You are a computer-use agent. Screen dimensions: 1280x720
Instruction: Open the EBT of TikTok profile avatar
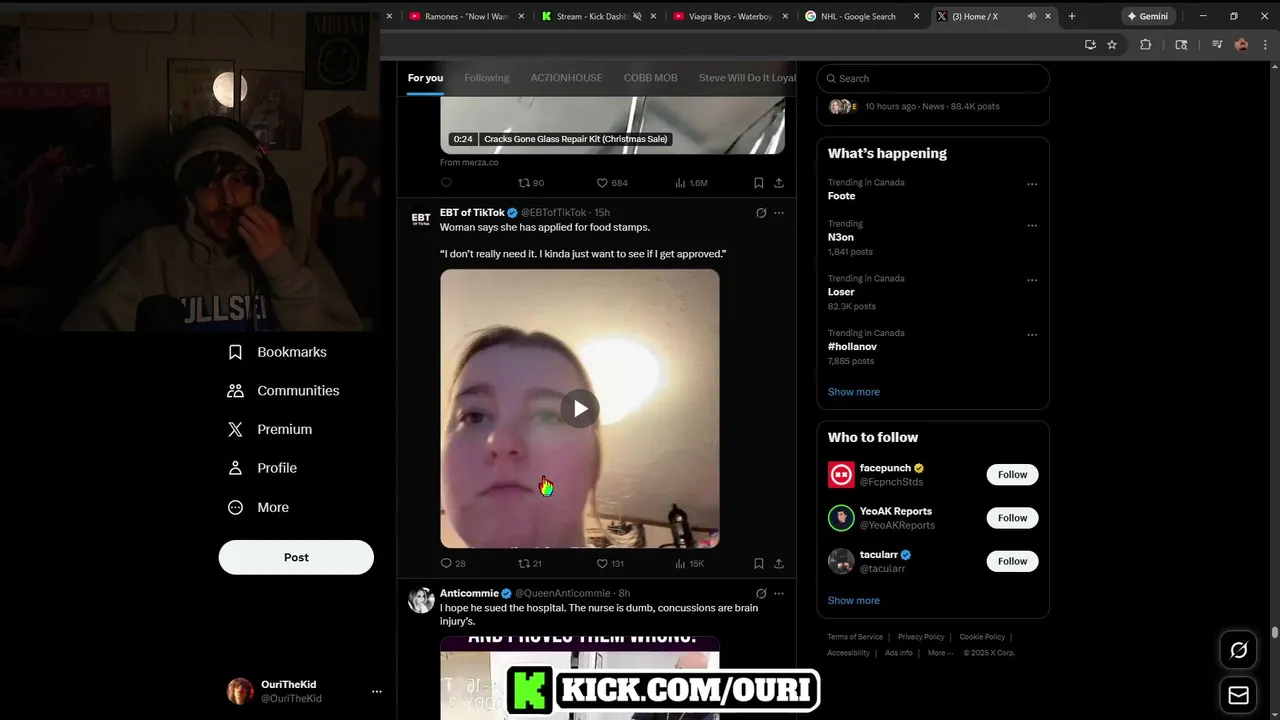pyautogui.click(x=421, y=218)
